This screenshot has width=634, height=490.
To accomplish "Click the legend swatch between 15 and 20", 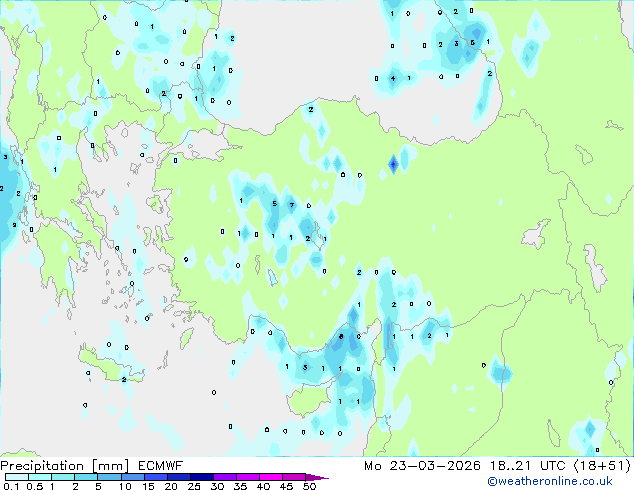I will pyautogui.click(x=155, y=477).
